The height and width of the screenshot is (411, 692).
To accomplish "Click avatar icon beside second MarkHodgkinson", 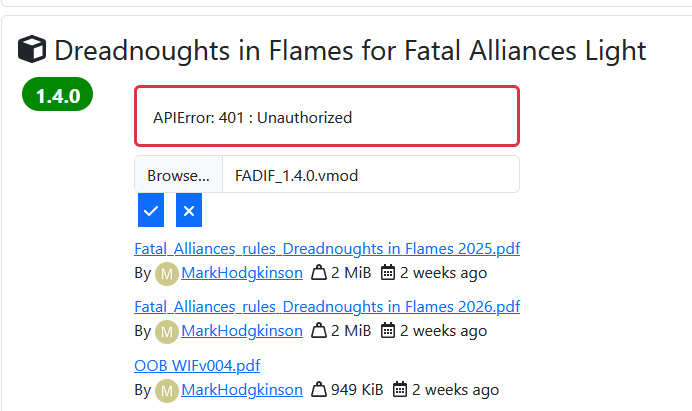I will [167, 331].
